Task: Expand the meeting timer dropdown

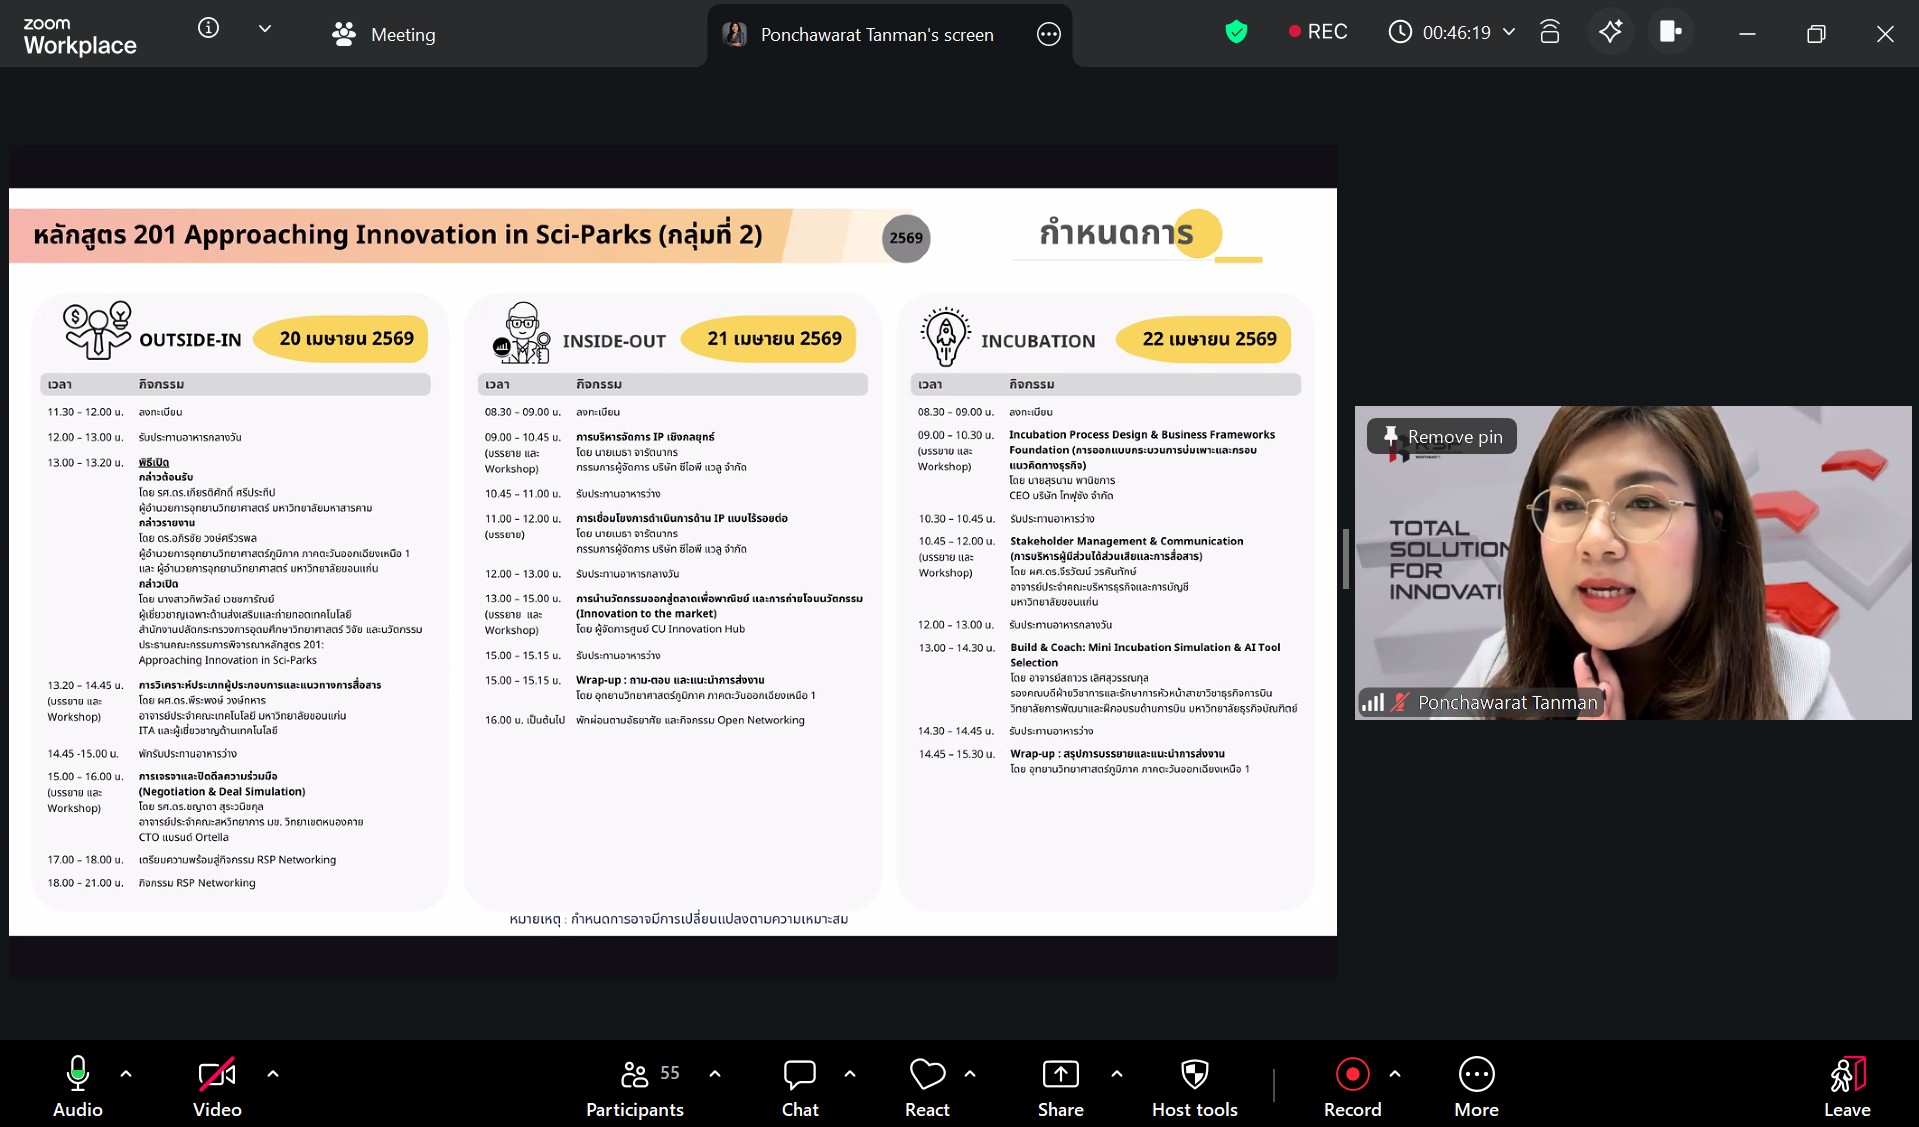Action: point(1509,32)
